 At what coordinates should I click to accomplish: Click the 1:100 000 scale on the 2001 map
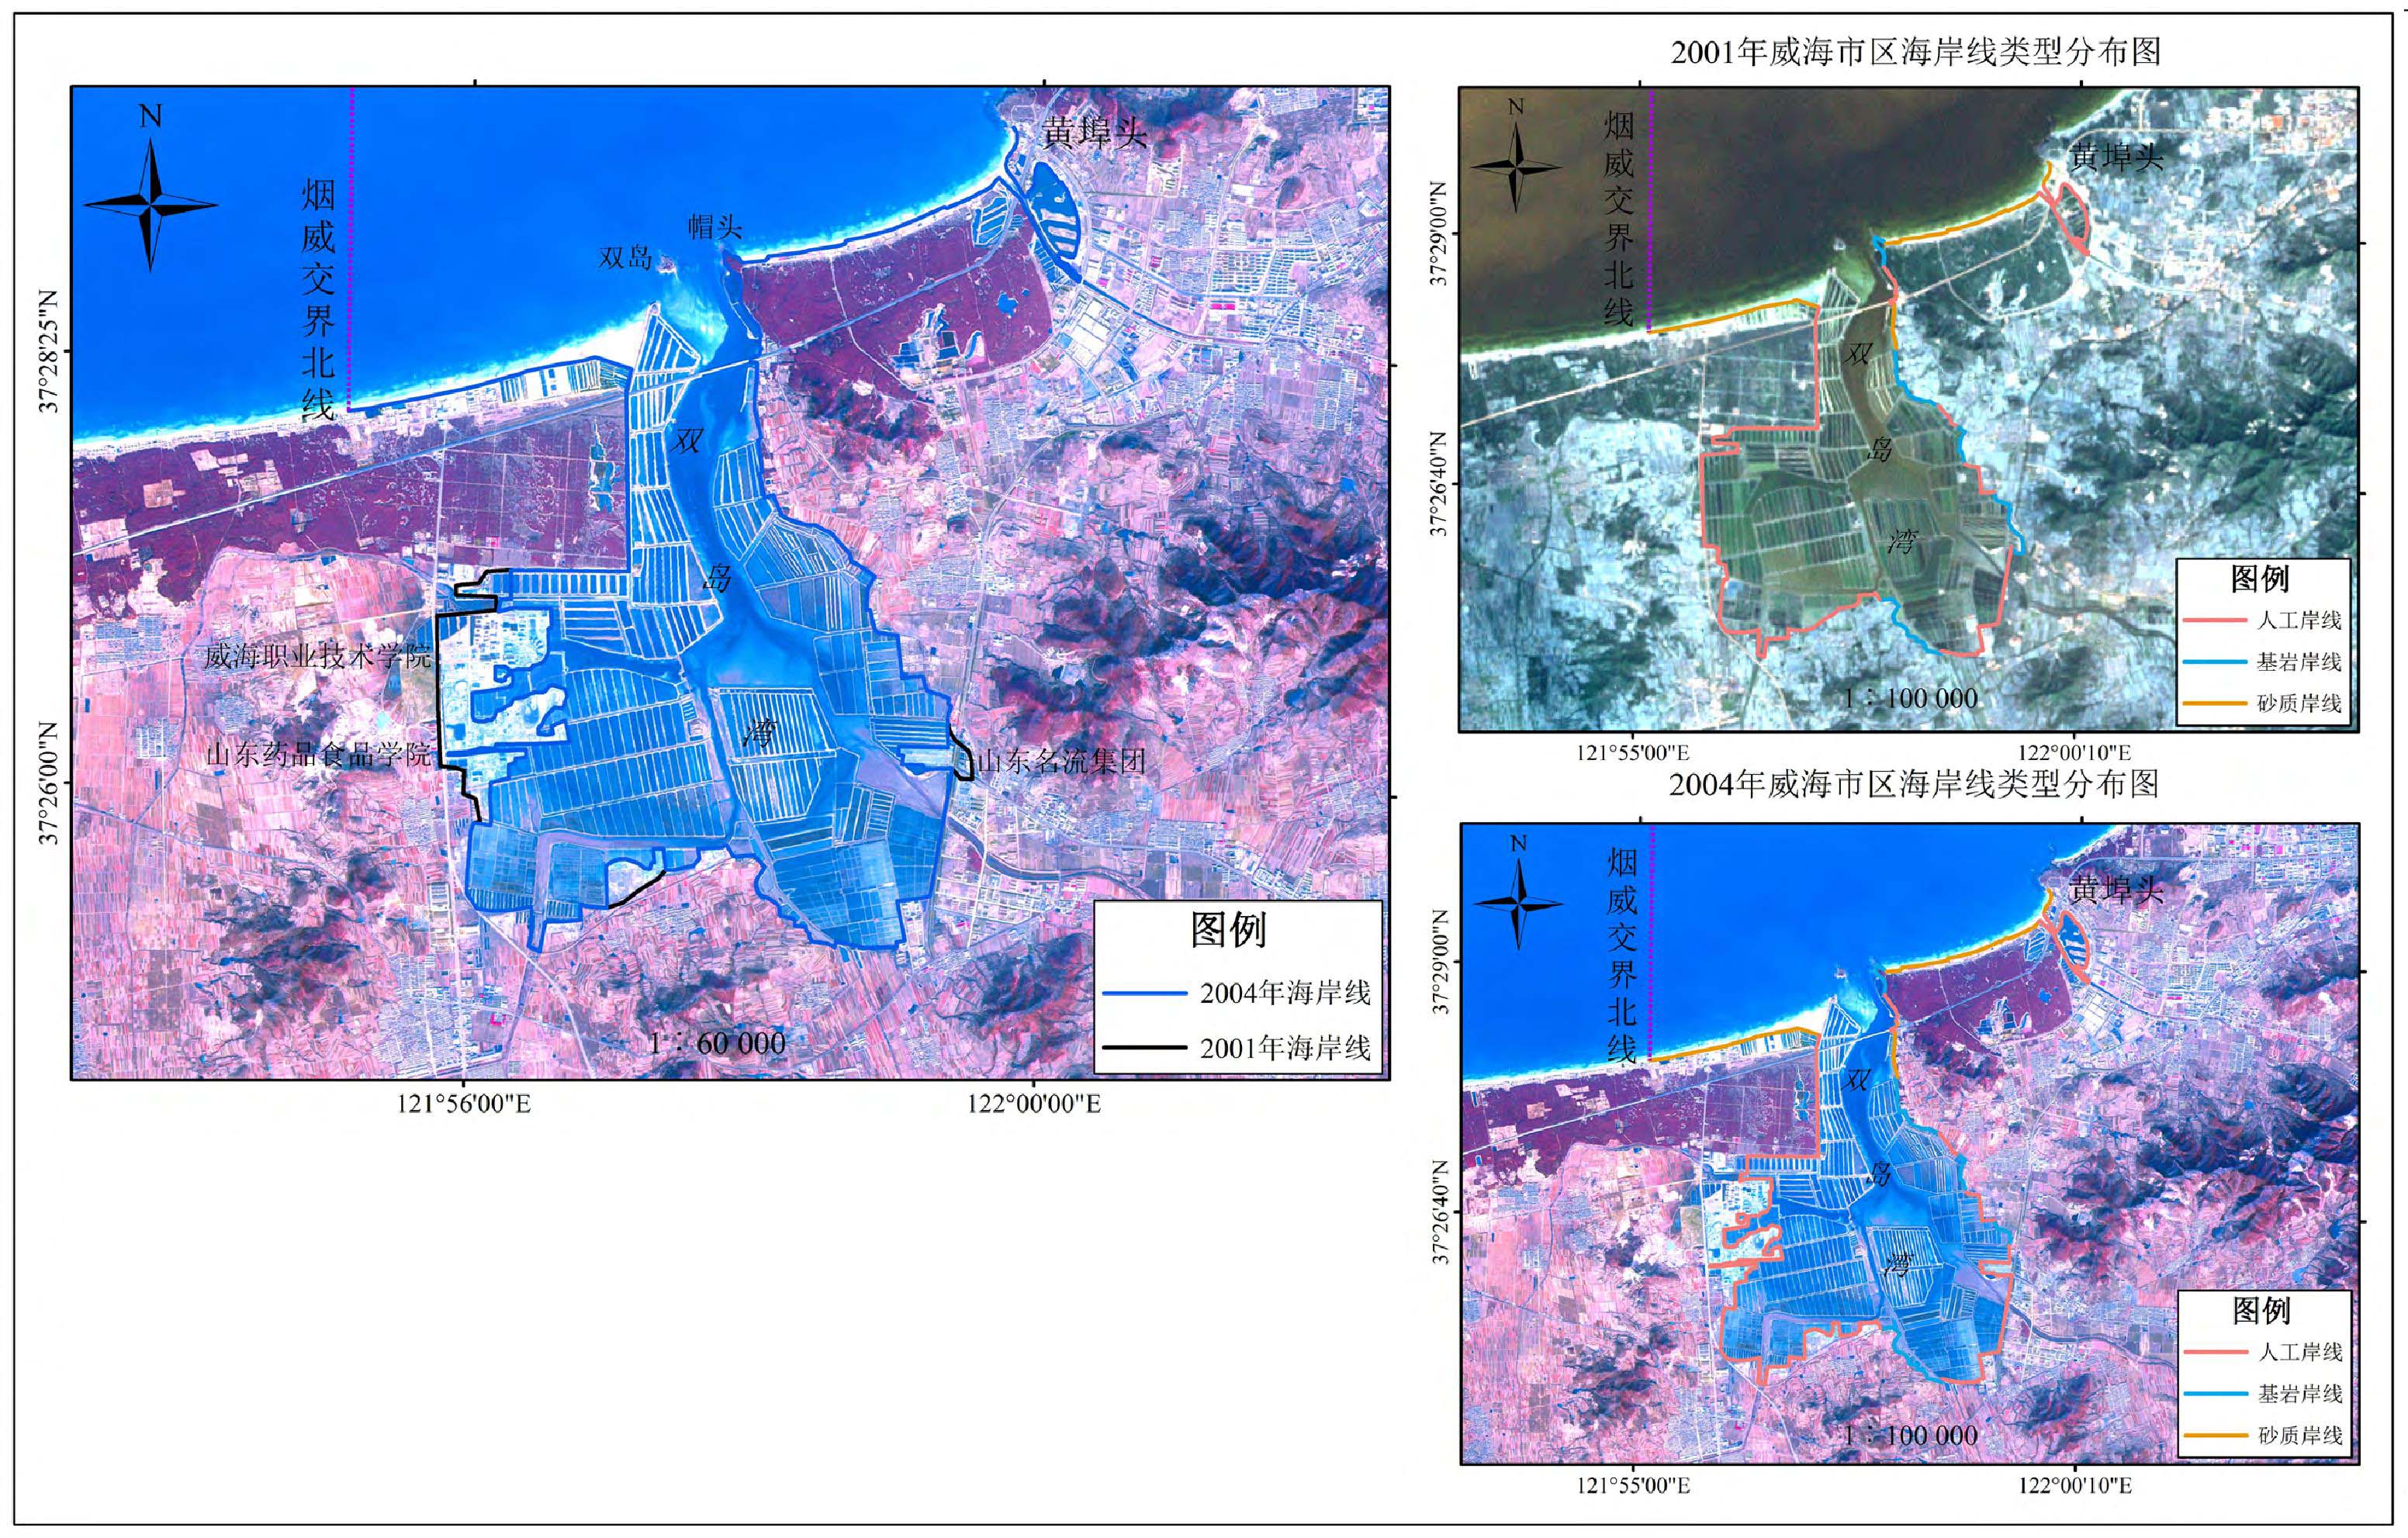1911,698
